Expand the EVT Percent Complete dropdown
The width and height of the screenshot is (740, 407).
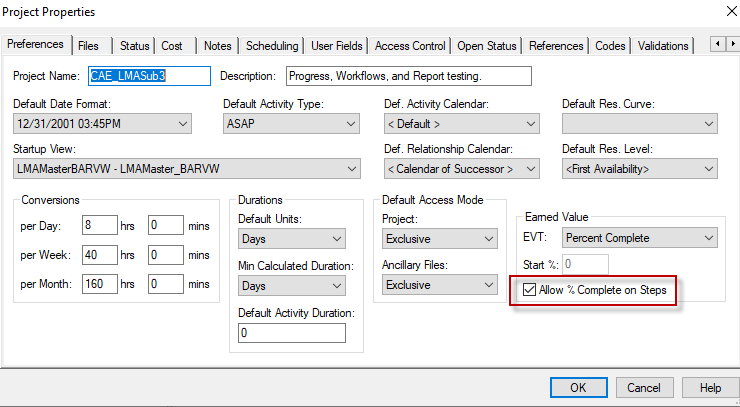[x=639, y=238]
